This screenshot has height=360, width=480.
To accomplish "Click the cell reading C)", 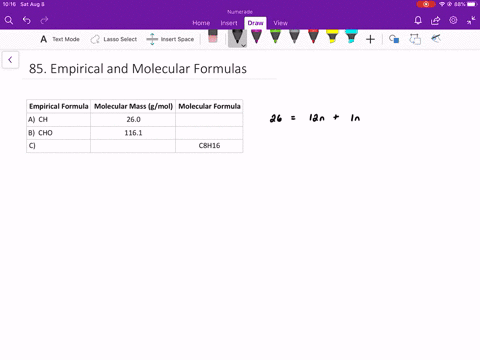I will click(x=59, y=146).
